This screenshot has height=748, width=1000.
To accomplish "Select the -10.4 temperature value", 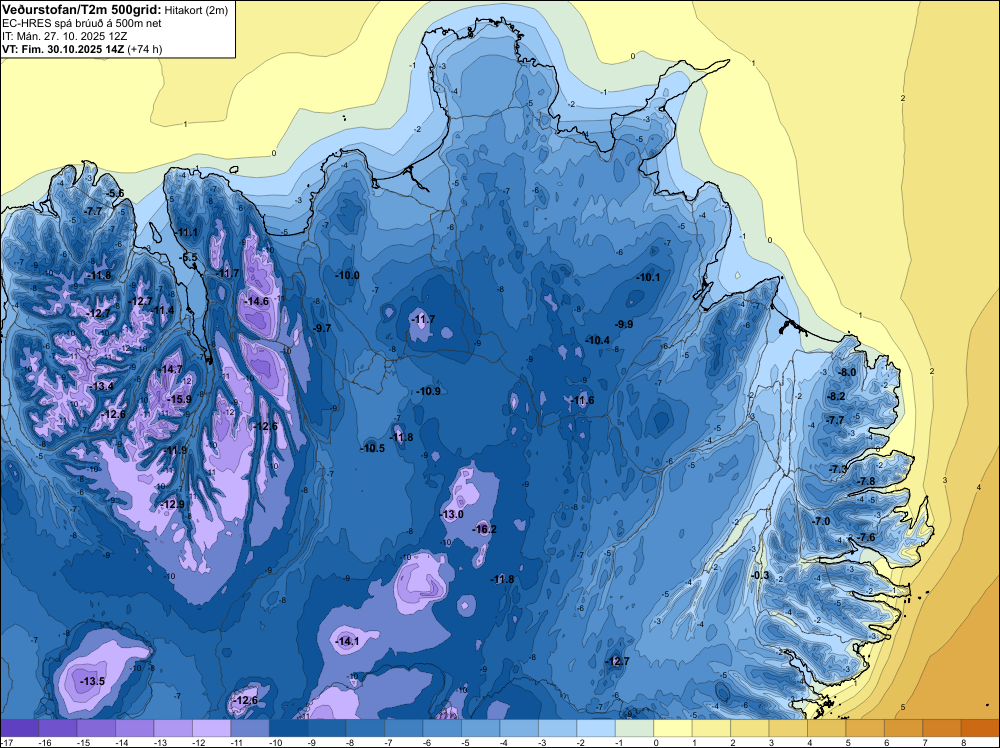I will (598, 341).
